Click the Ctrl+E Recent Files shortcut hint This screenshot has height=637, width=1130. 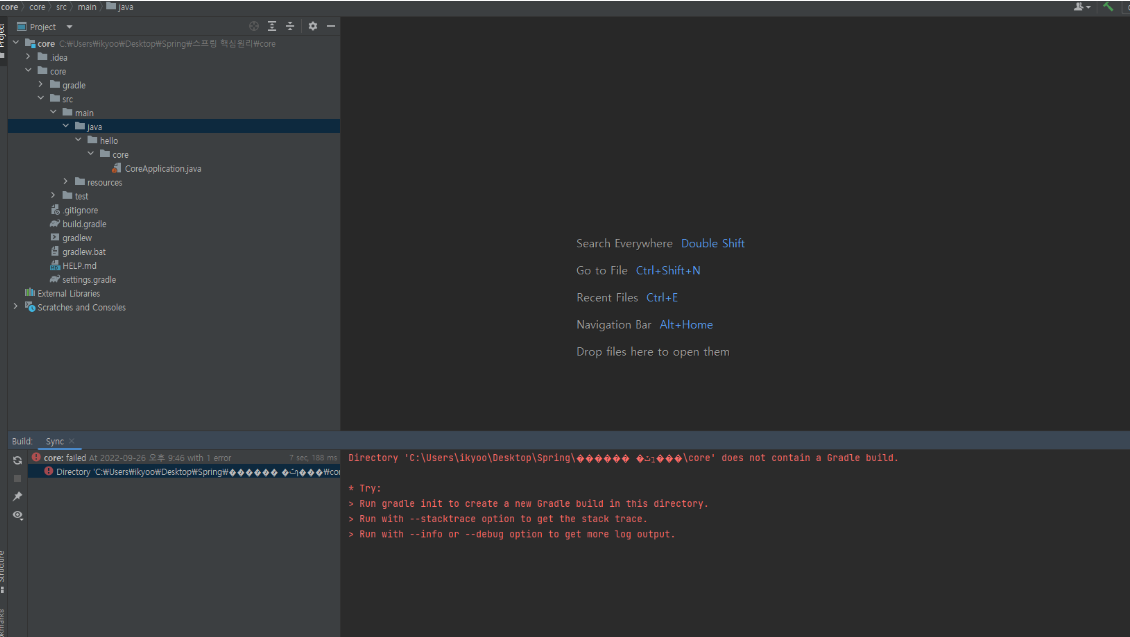(662, 298)
